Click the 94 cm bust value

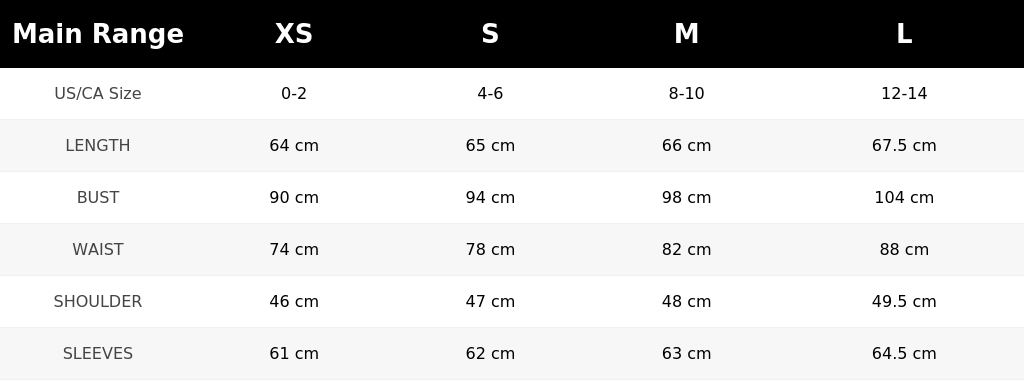click(490, 197)
